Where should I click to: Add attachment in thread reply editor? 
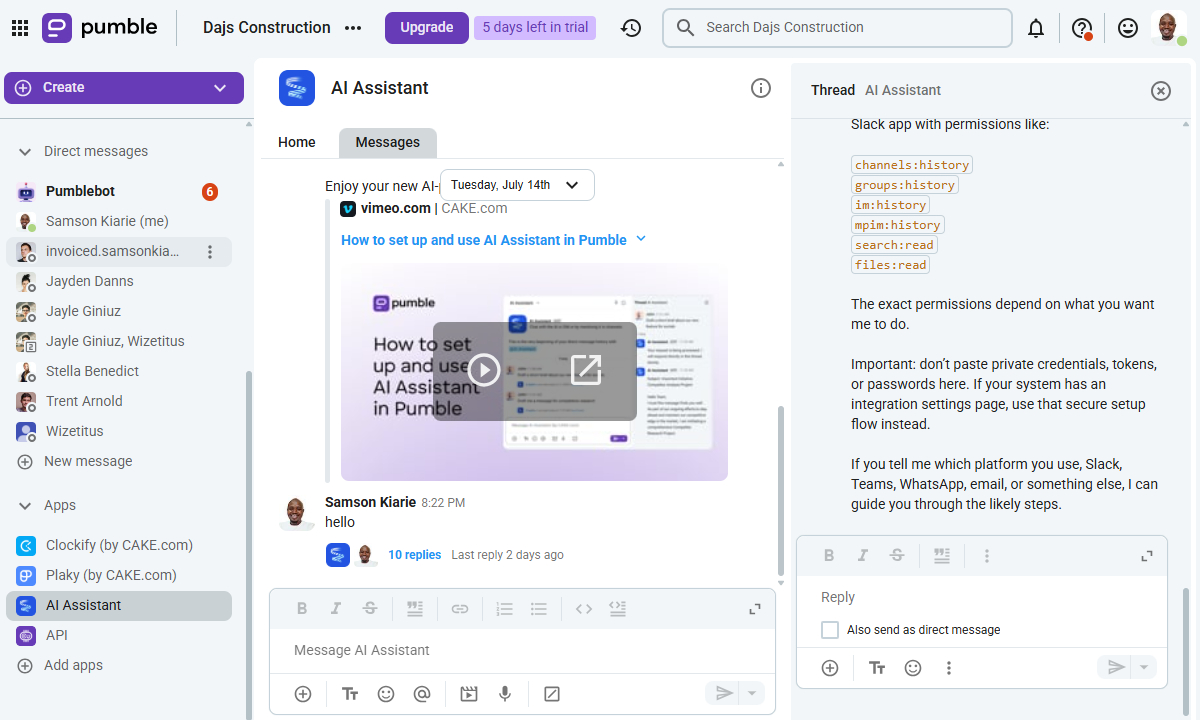coord(830,668)
